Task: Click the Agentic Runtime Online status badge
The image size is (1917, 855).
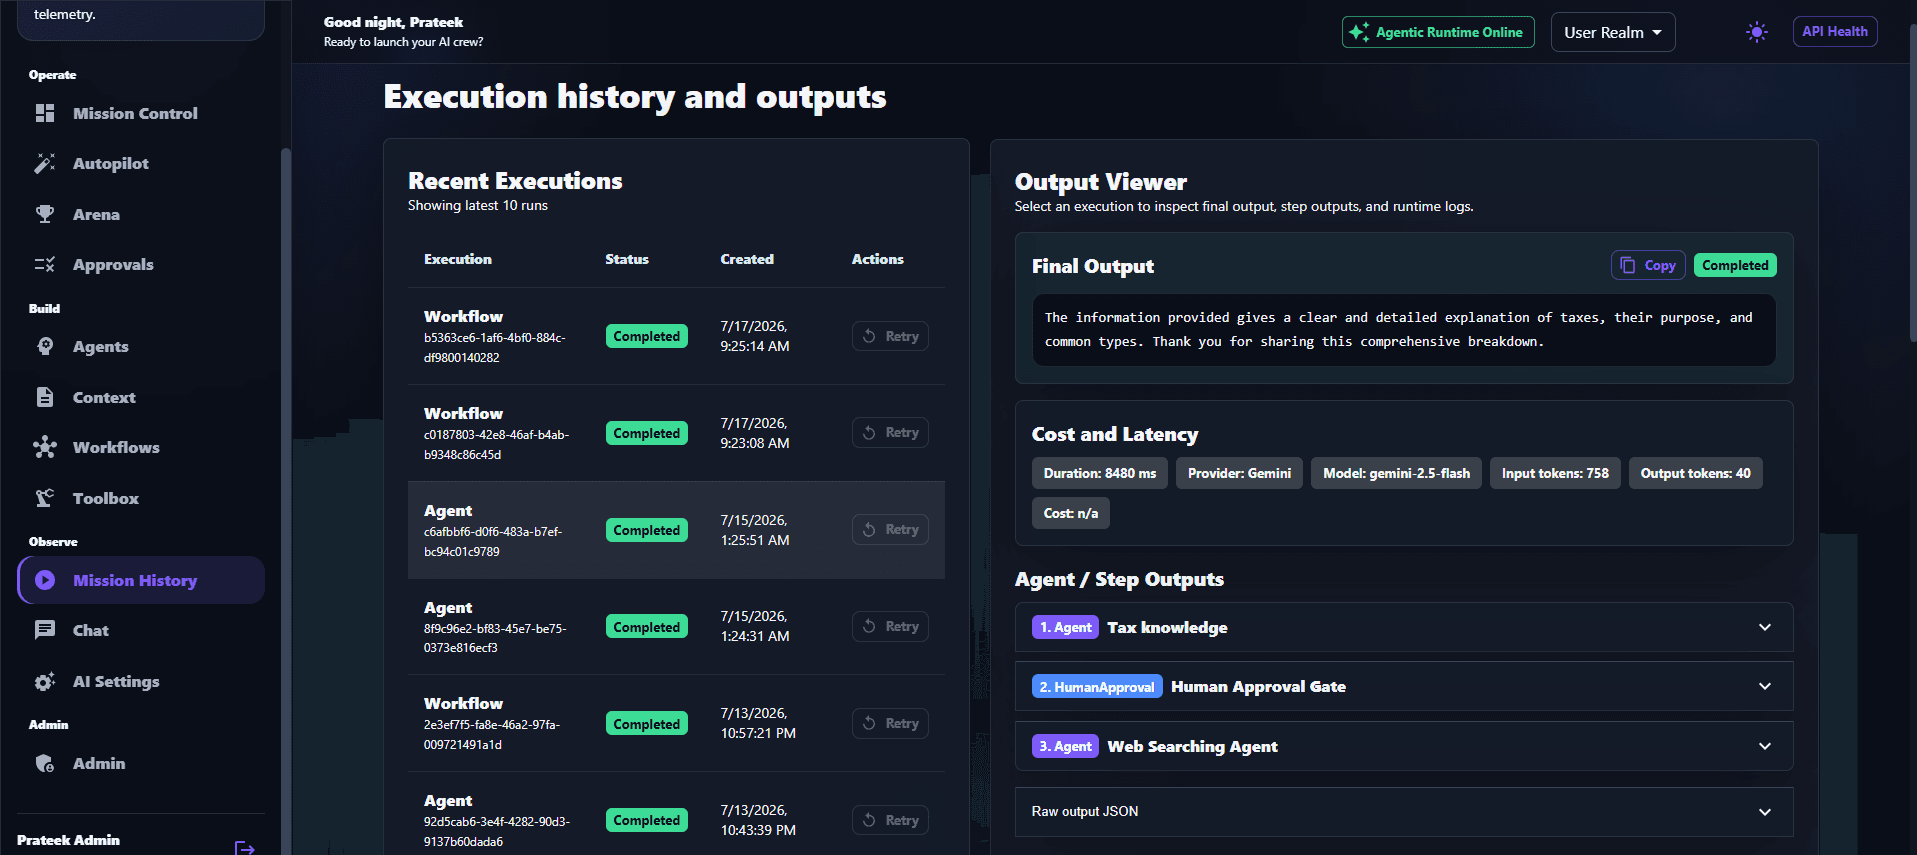Action: coord(1438,32)
